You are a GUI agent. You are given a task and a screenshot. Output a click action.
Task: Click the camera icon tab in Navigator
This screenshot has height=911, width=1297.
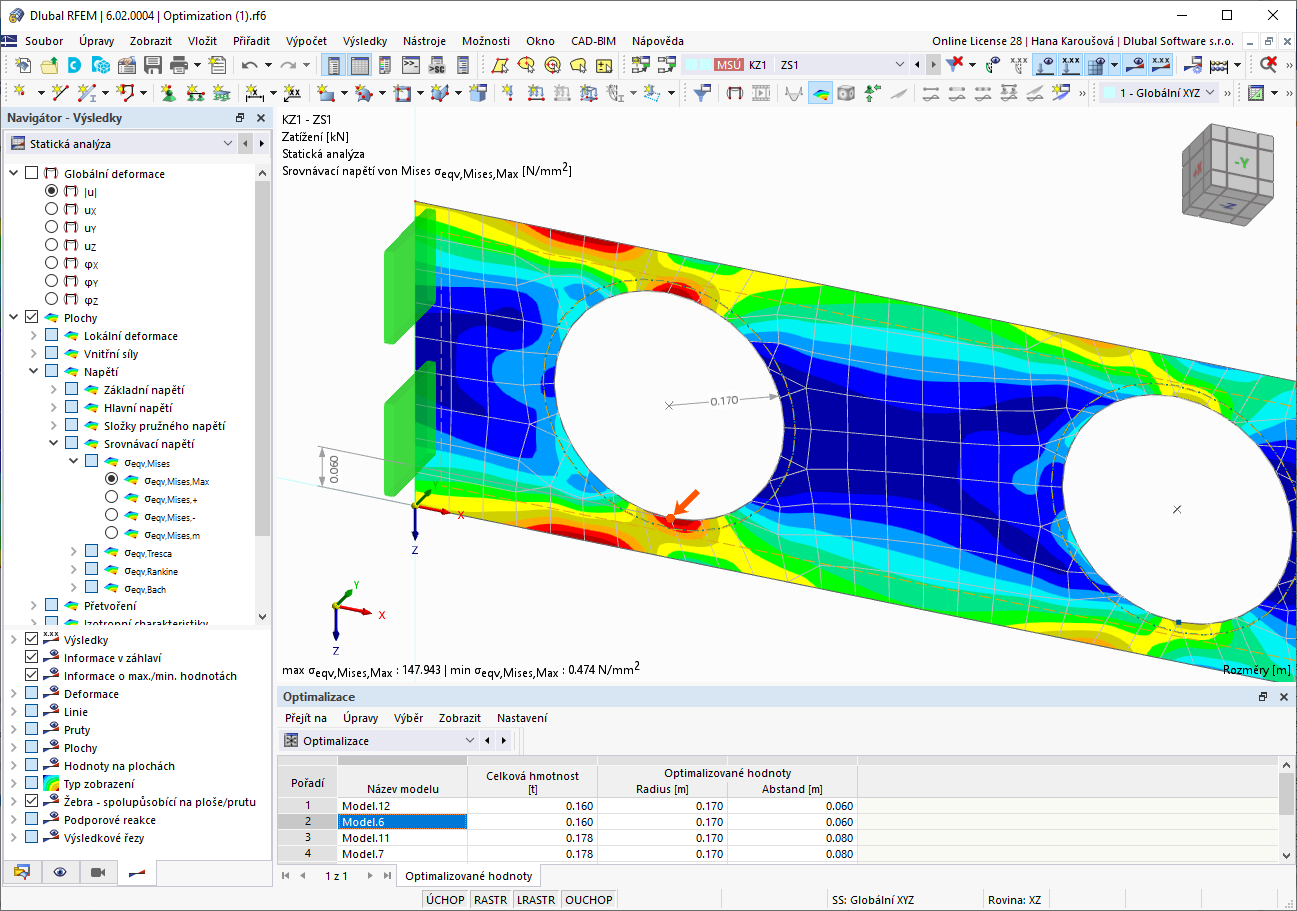pos(98,872)
